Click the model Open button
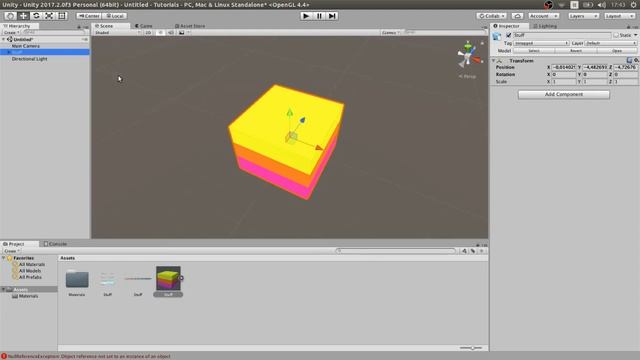Viewport: 640px width, 360px height. point(617,51)
